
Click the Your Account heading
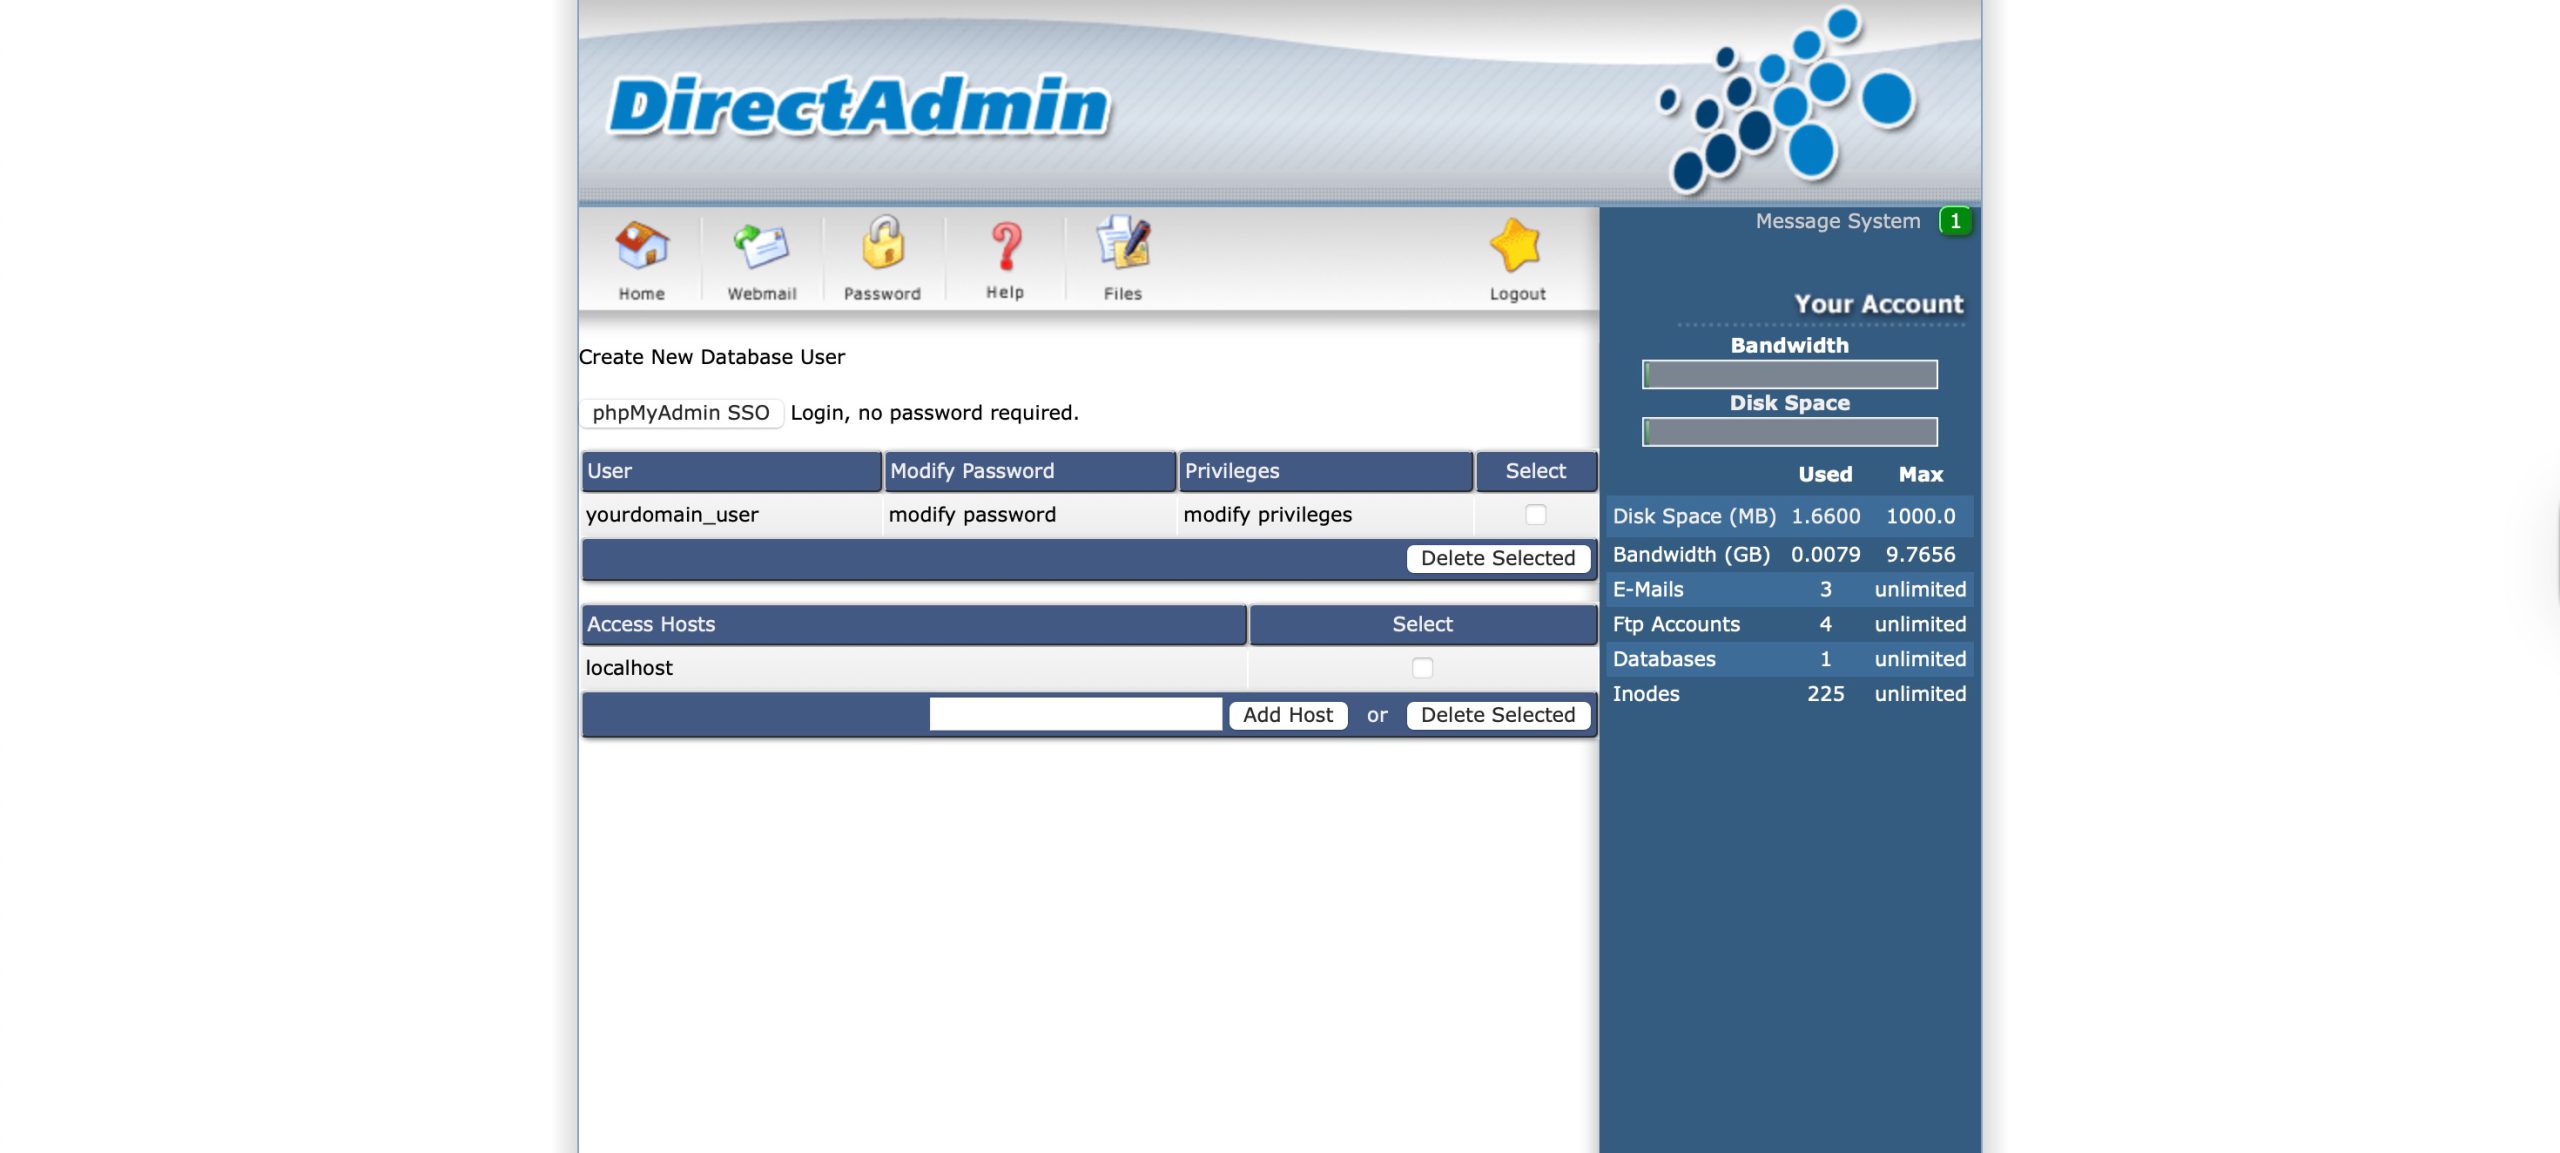click(x=1878, y=304)
